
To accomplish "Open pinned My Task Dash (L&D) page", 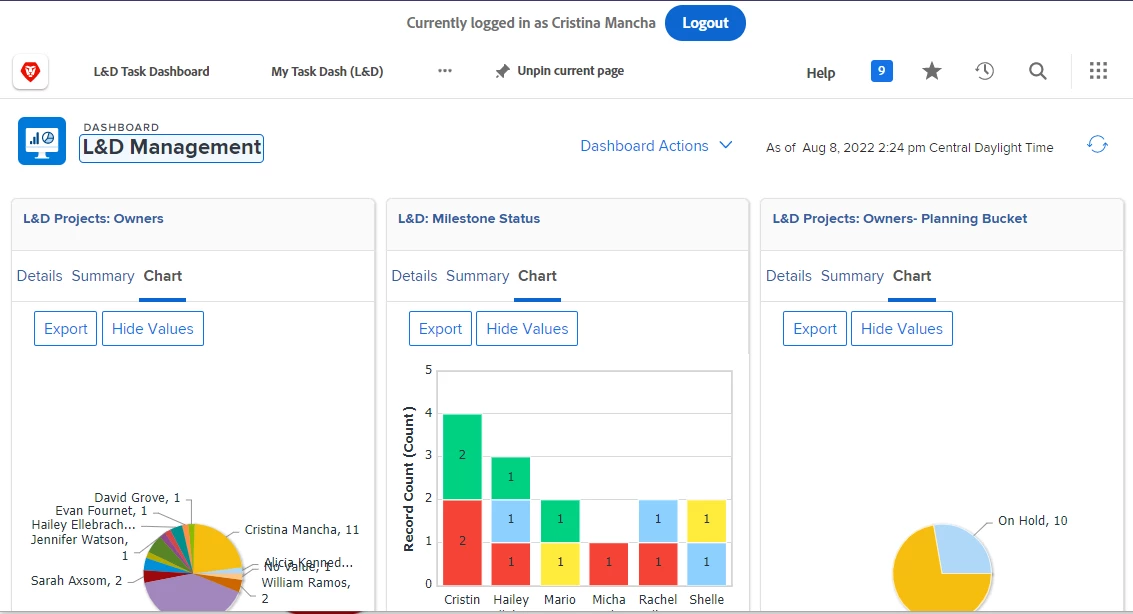I will (x=327, y=72).
